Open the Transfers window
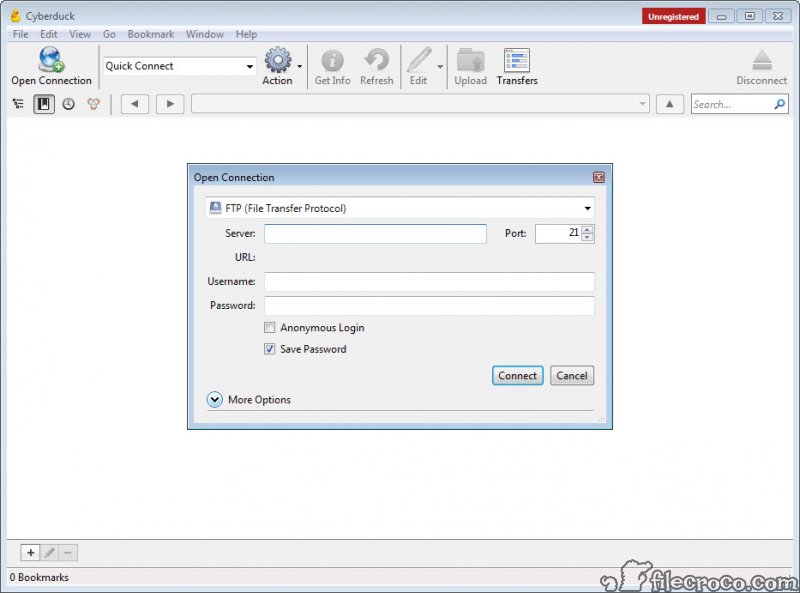This screenshot has width=800, height=593. 517,60
